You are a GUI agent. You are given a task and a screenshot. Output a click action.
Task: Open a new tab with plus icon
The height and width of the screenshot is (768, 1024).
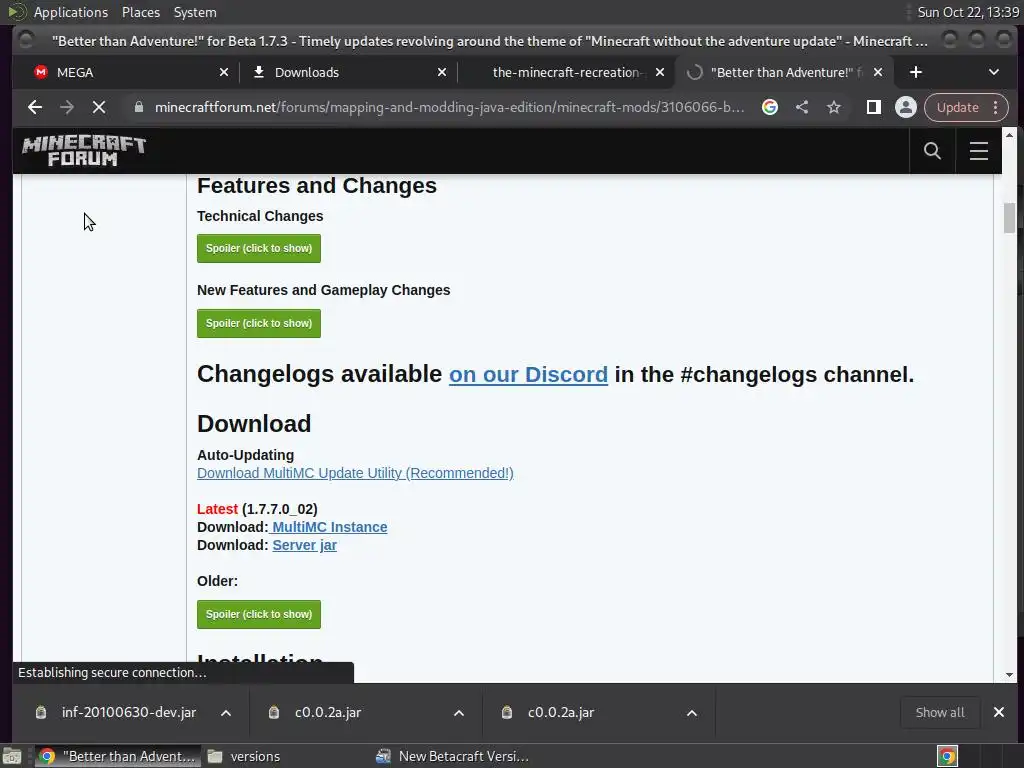click(x=916, y=72)
